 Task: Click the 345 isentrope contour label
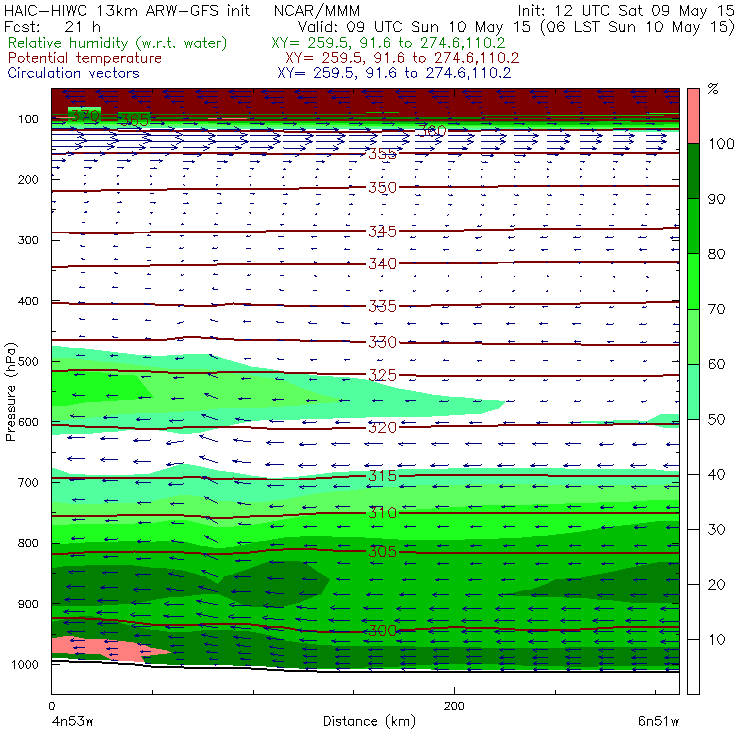coord(382,231)
